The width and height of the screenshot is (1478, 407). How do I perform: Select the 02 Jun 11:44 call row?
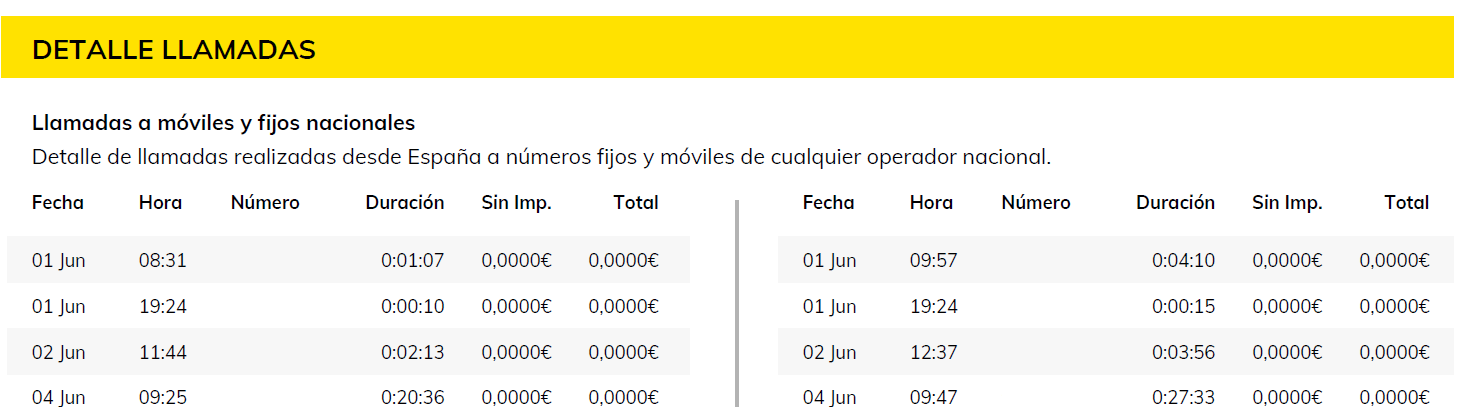point(348,352)
